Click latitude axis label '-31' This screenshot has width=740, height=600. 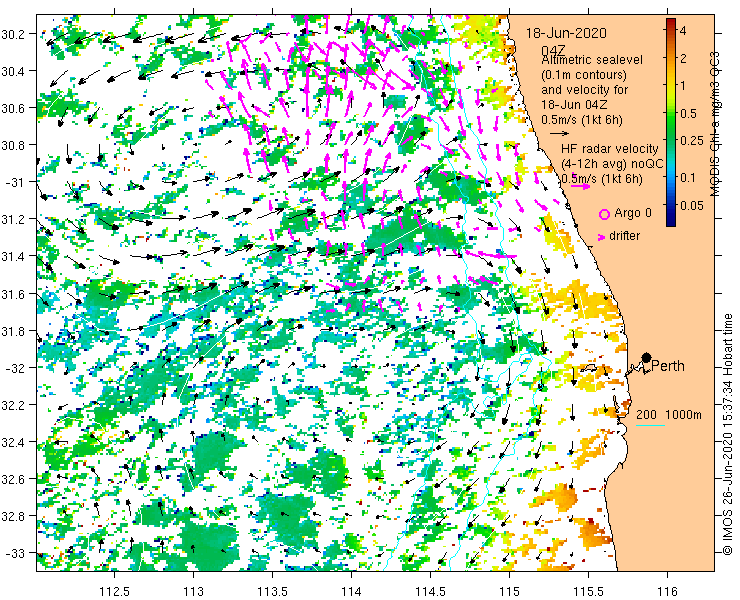pos(15,182)
